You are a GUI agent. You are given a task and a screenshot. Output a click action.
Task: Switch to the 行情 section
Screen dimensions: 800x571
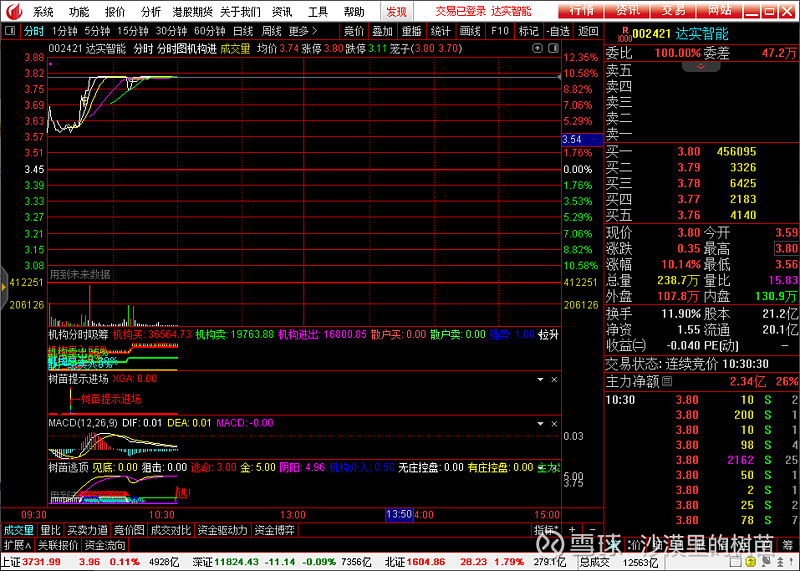click(581, 10)
